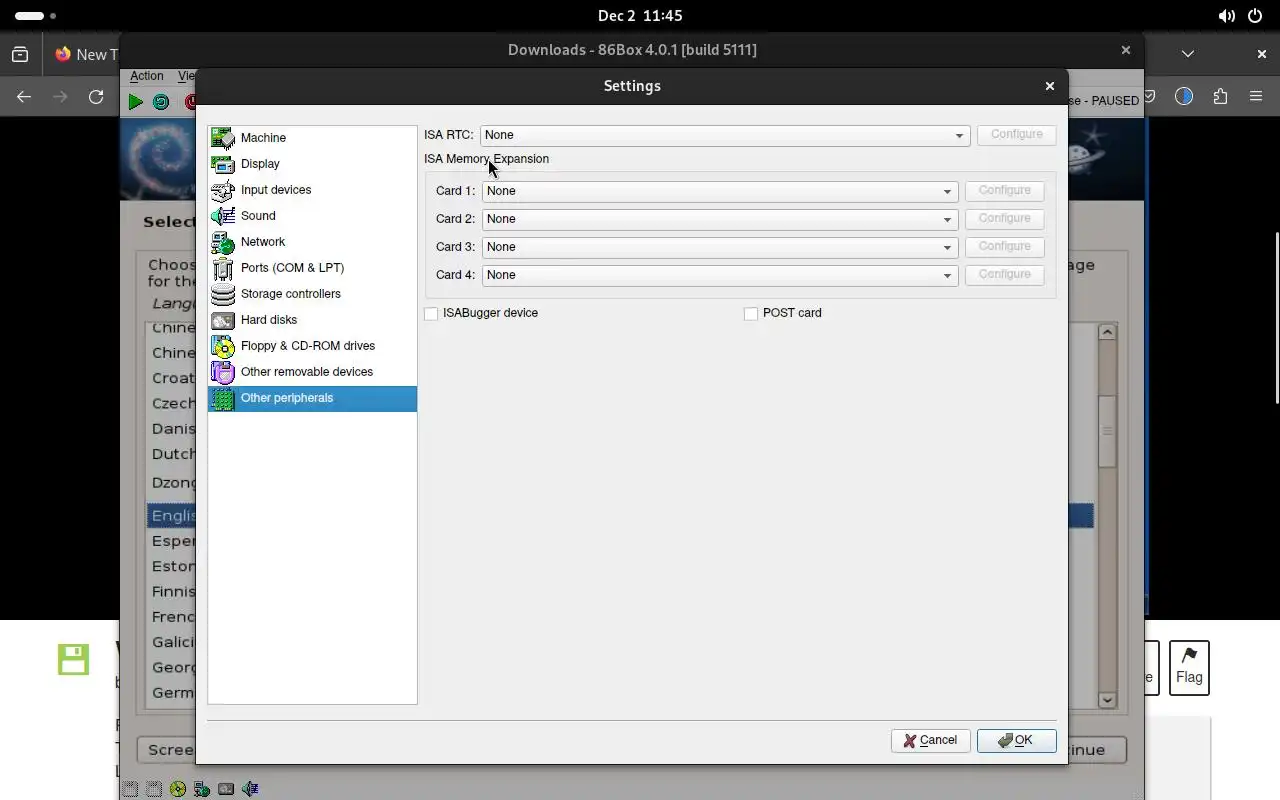Go to the Sound settings page
This screenshot has height=800, width=1280.
pos(312,216)
